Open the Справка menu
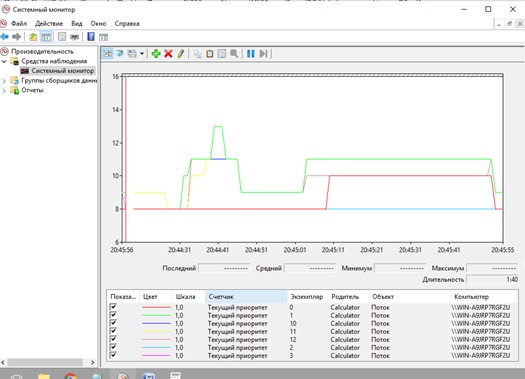 [x=127, y=23]
